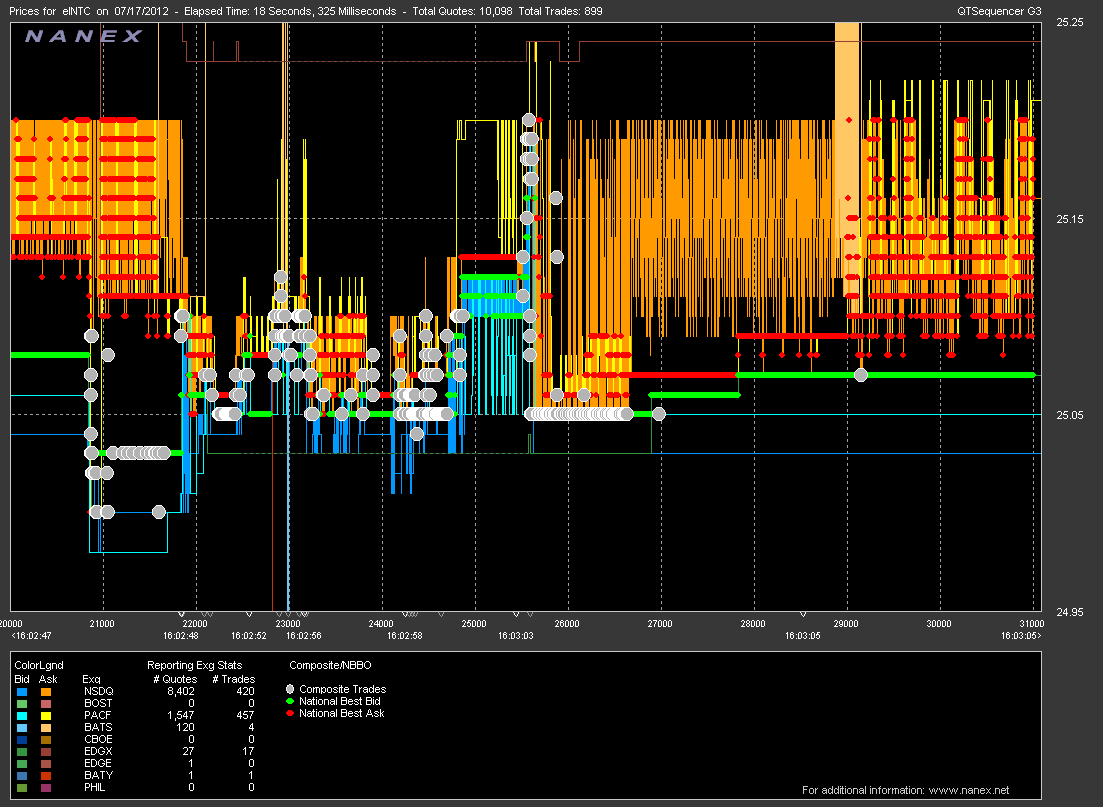Choose the BATY ask color swatch

[46, 775]
